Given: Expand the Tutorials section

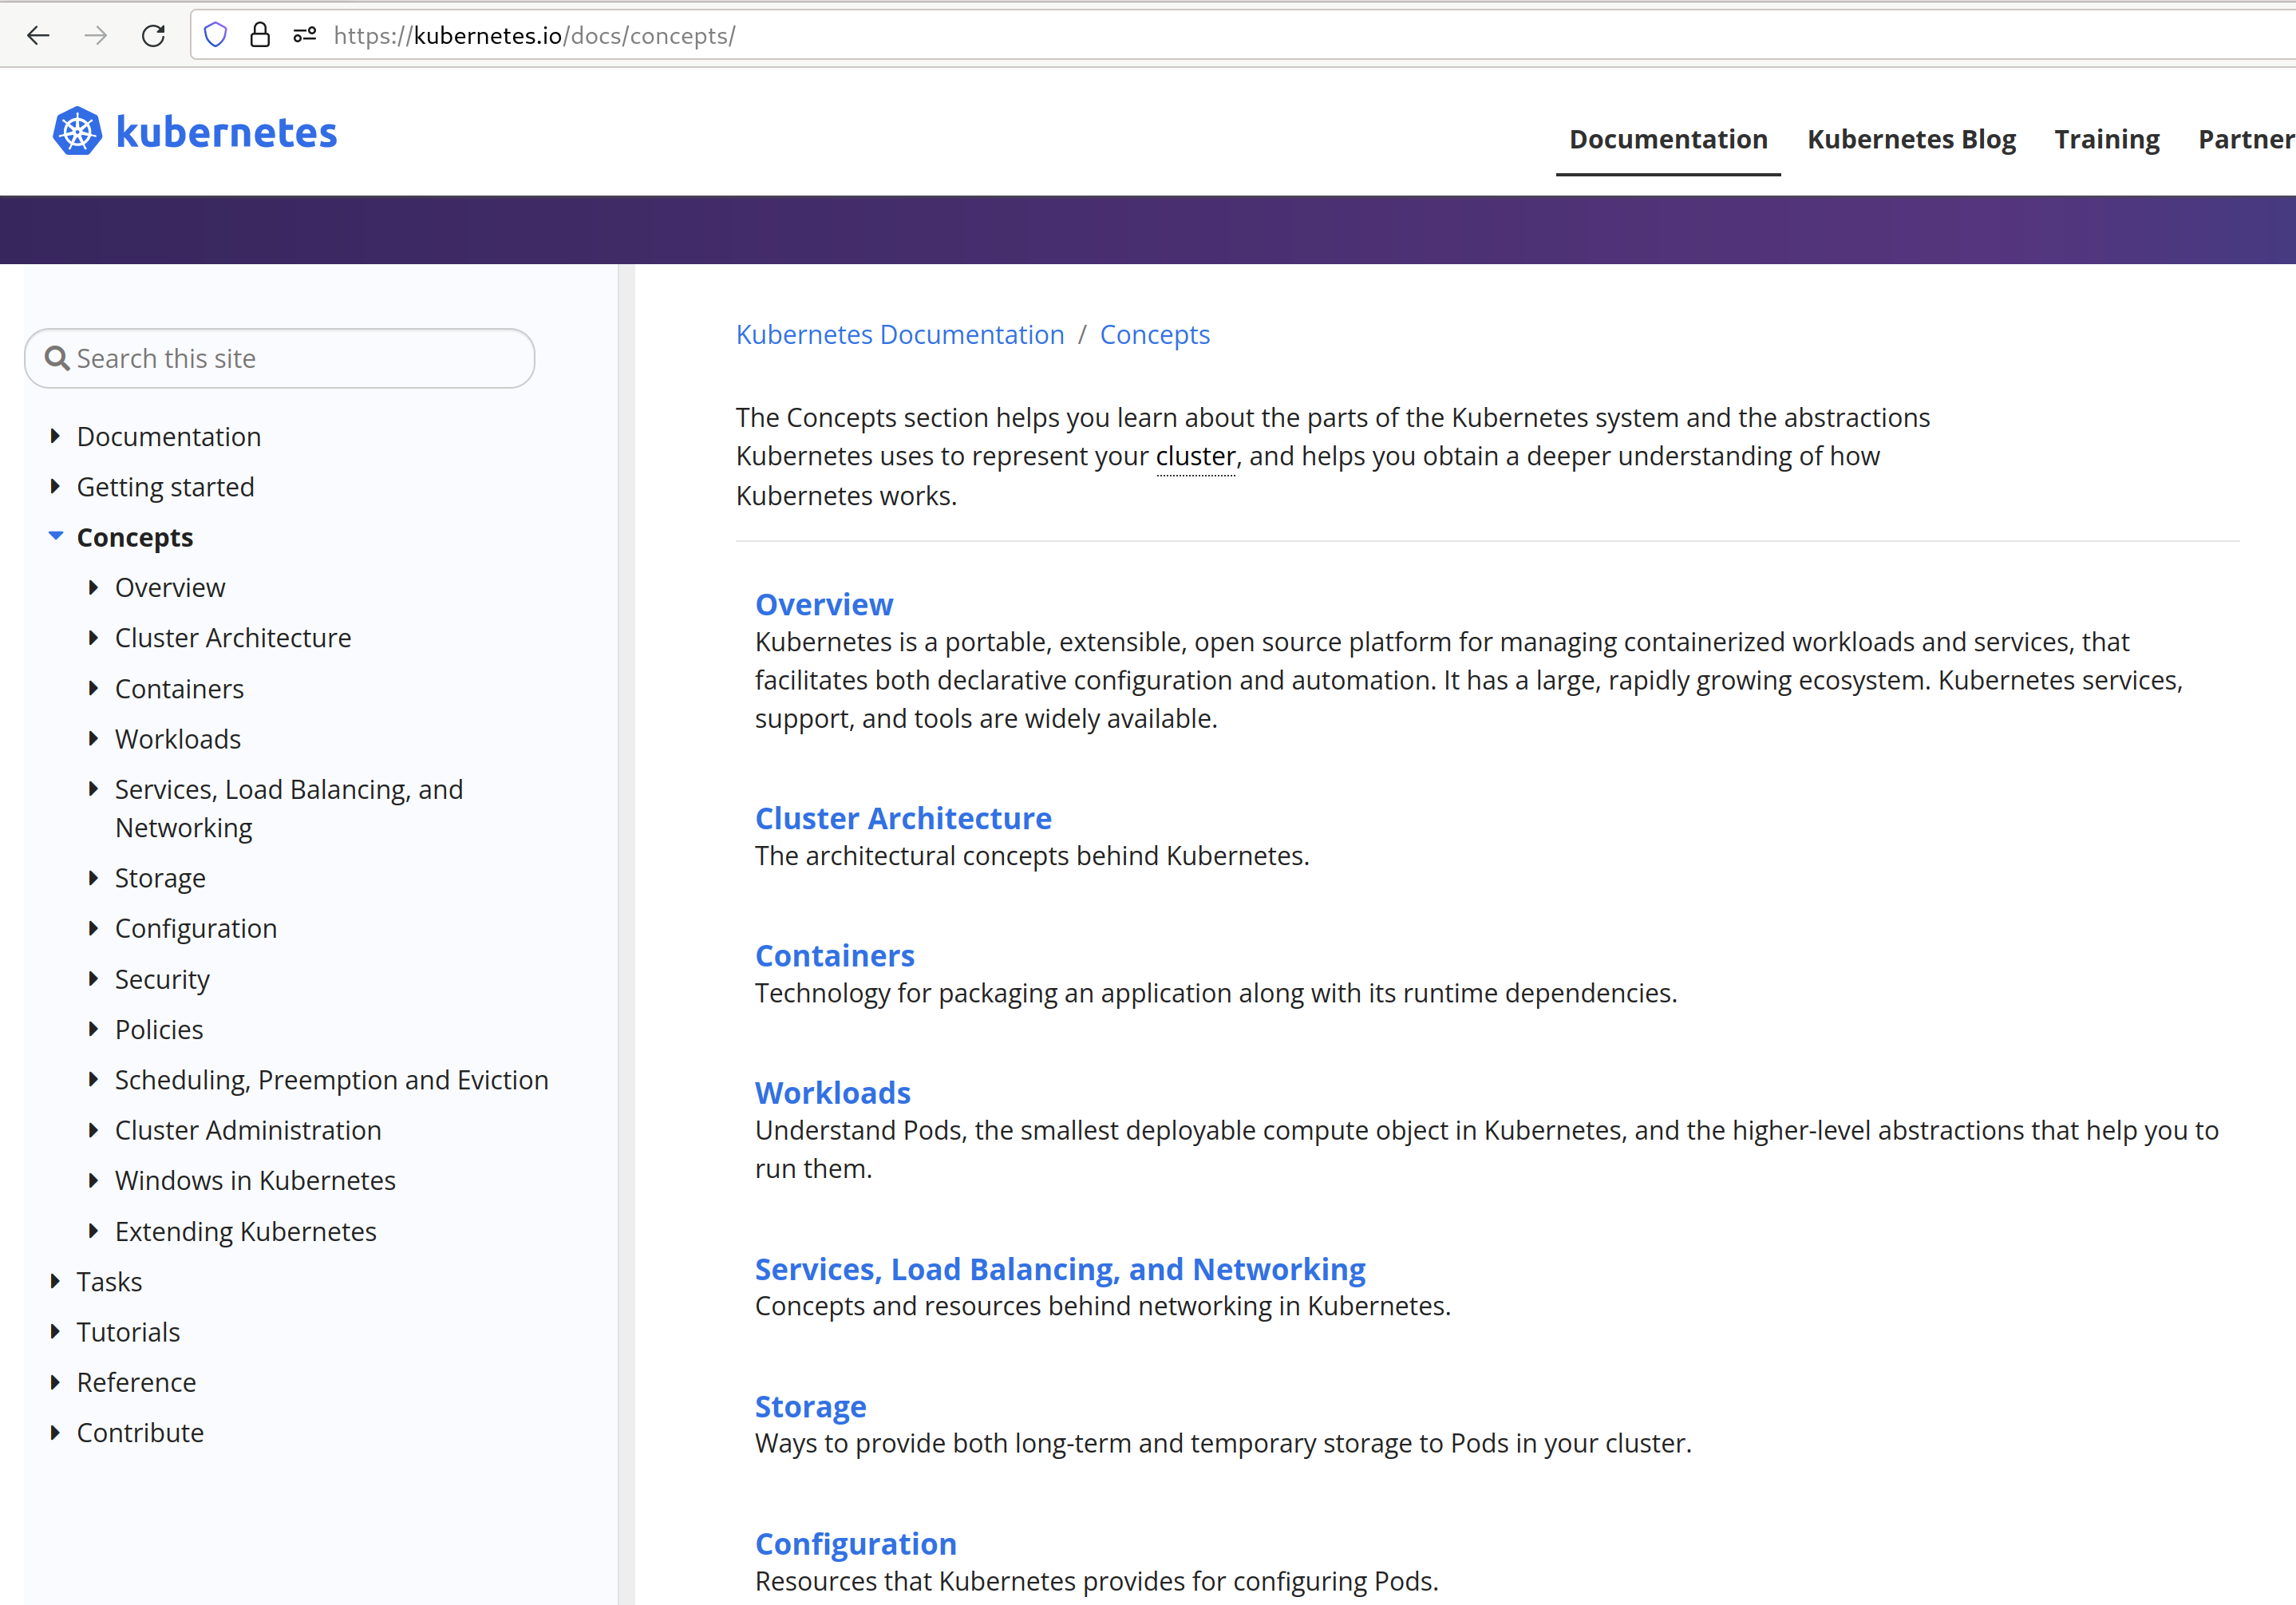Looking at the screenshot, I should [56, 1331].
